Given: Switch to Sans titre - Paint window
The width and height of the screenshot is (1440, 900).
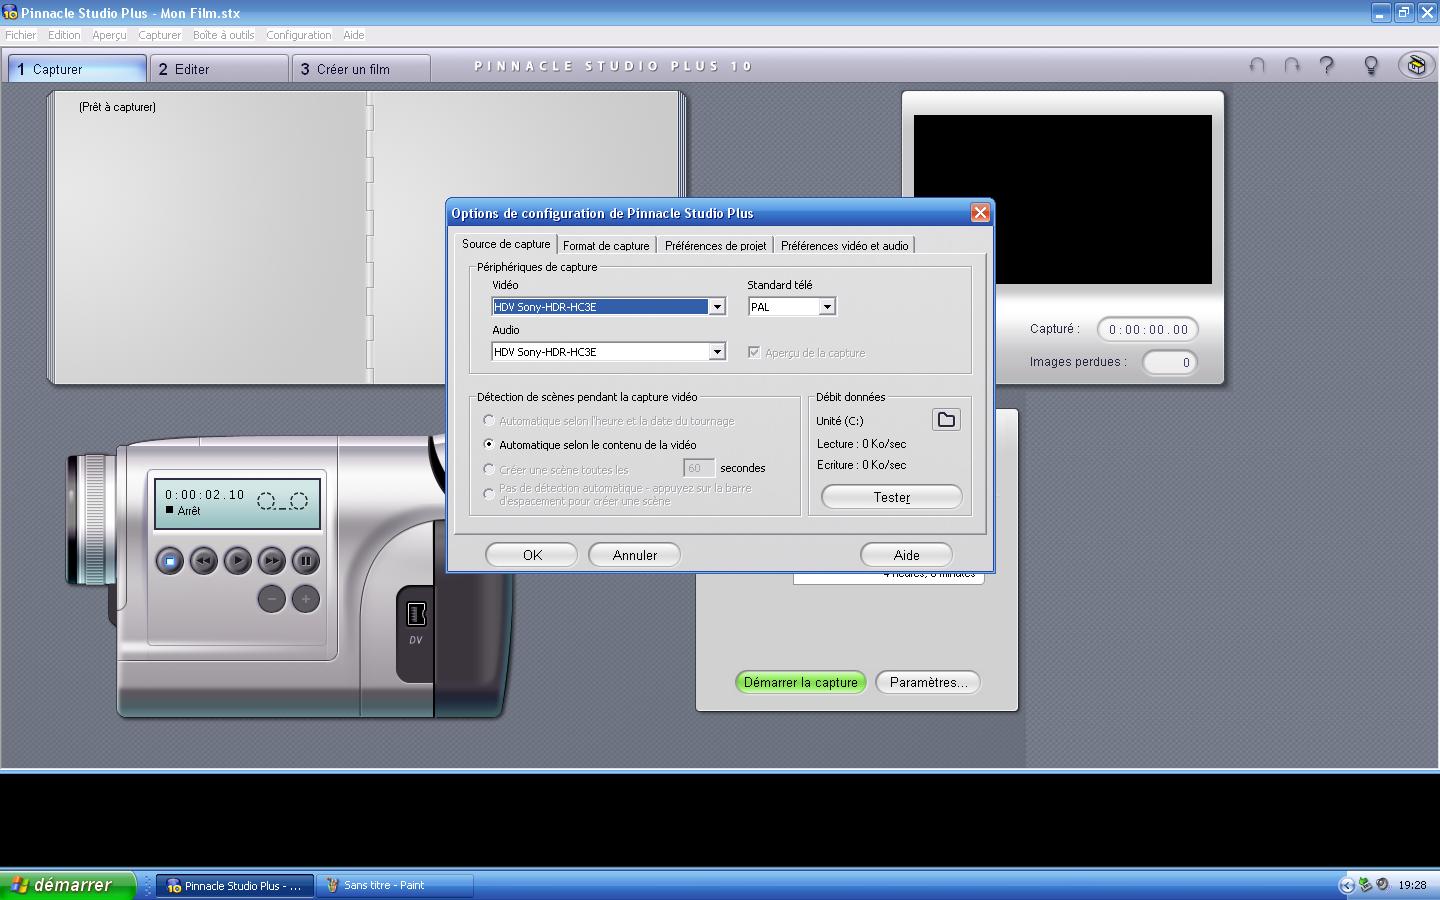Looking at the screenshot, I should [x=395, y=885].
